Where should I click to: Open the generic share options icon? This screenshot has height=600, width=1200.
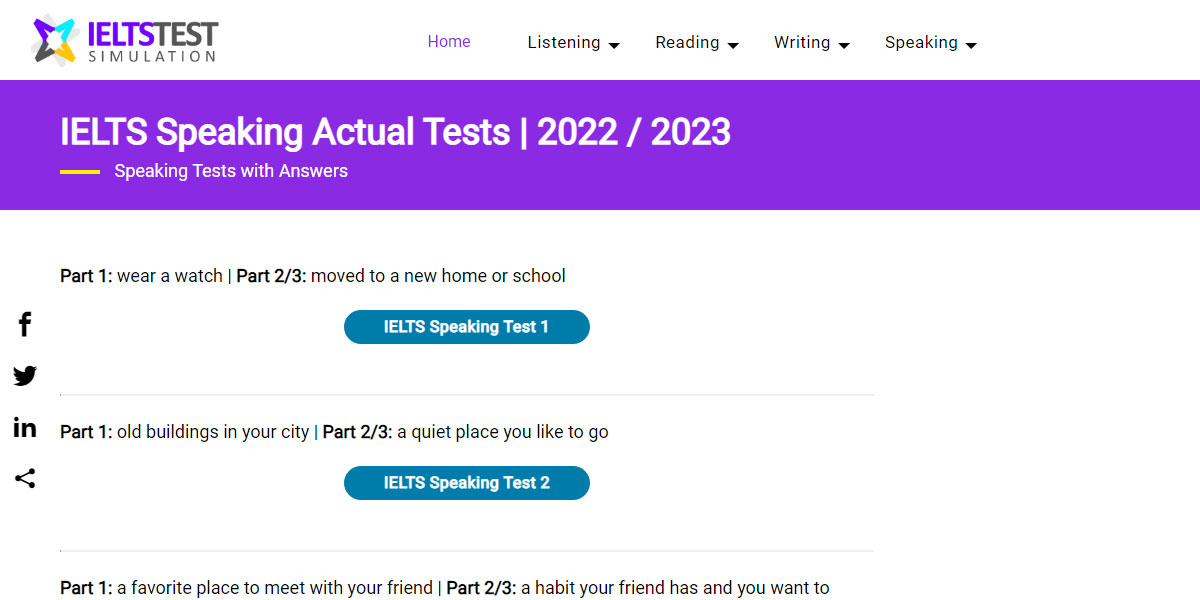24,478
